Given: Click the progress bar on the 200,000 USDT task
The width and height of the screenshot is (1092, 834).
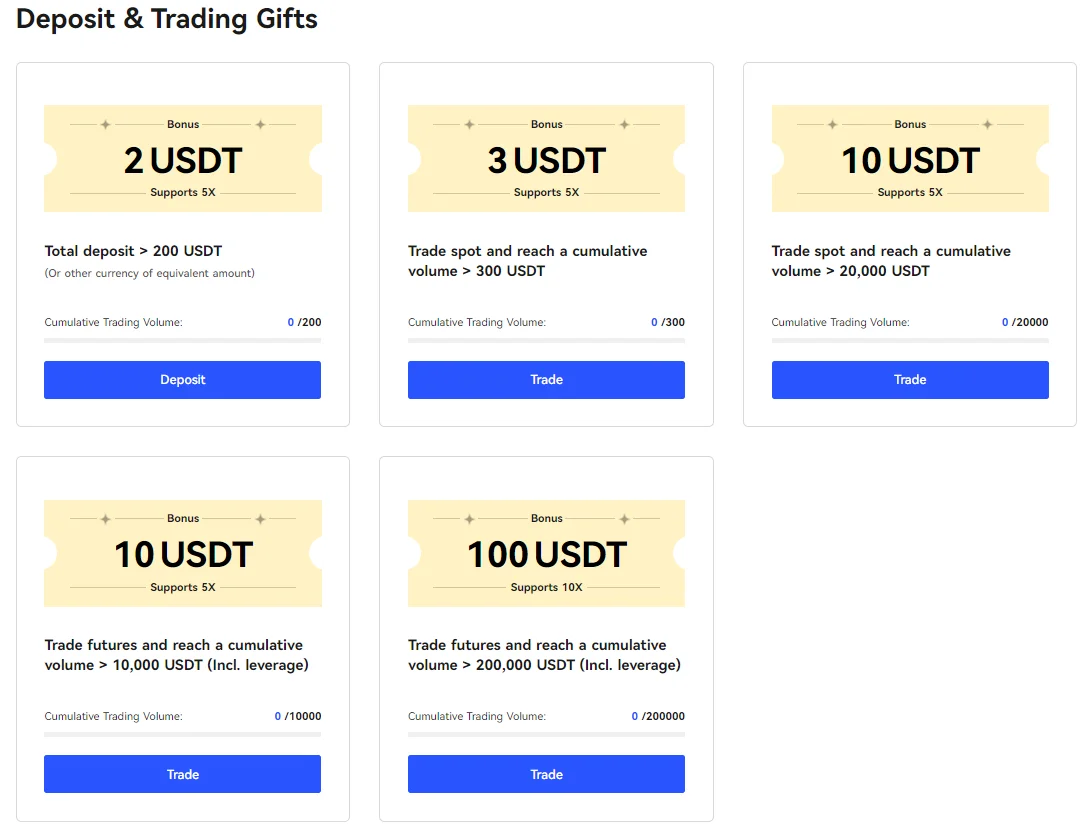Looking at the screenshot, I should [x=546, y=735].
